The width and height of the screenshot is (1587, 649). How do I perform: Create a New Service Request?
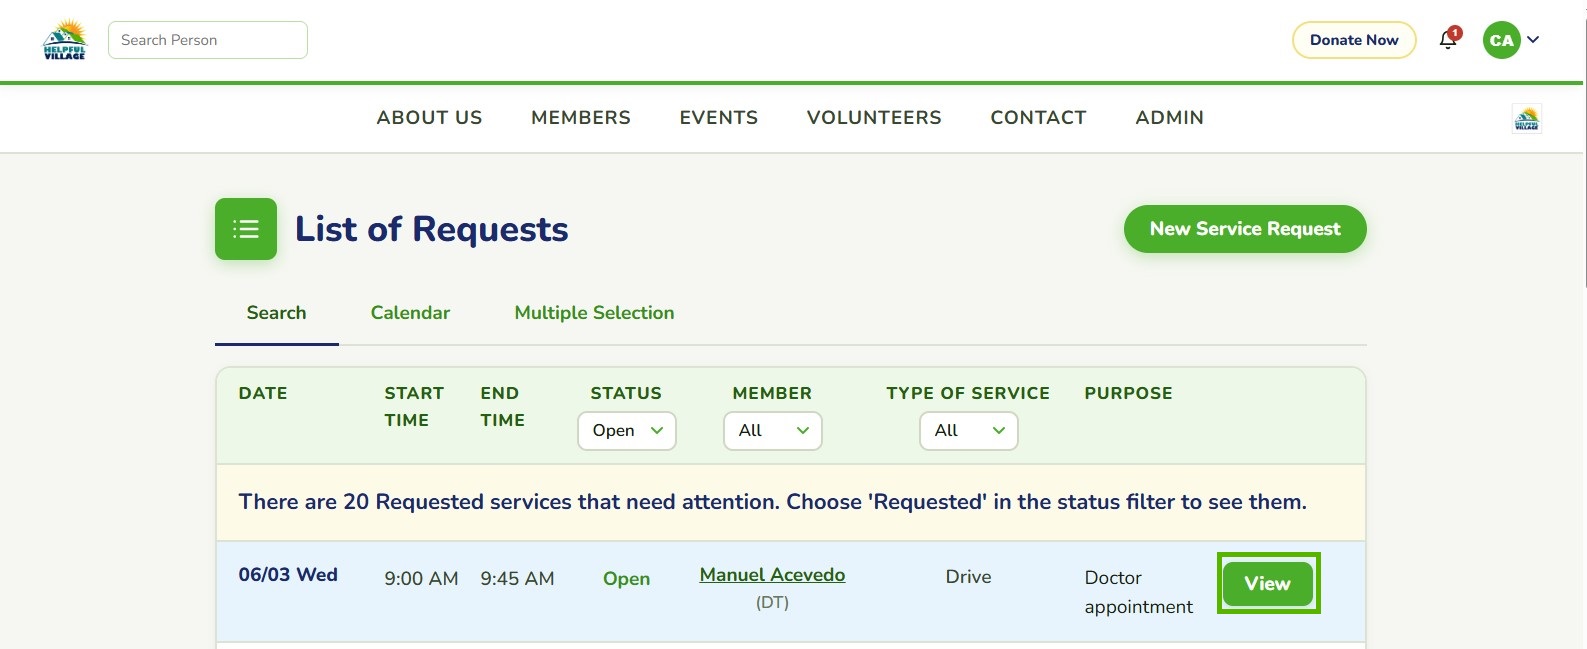tap(1245, 229)
